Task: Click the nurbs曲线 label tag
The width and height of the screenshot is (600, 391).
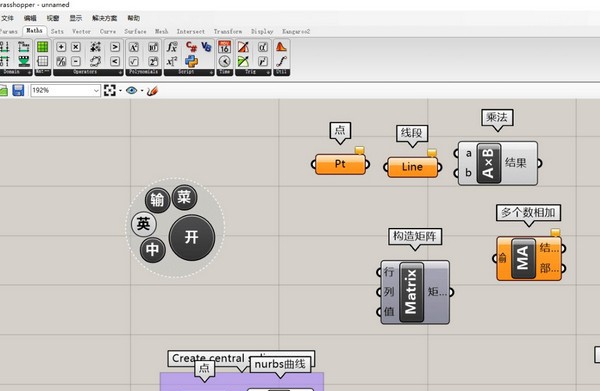Action: [280, 364]
